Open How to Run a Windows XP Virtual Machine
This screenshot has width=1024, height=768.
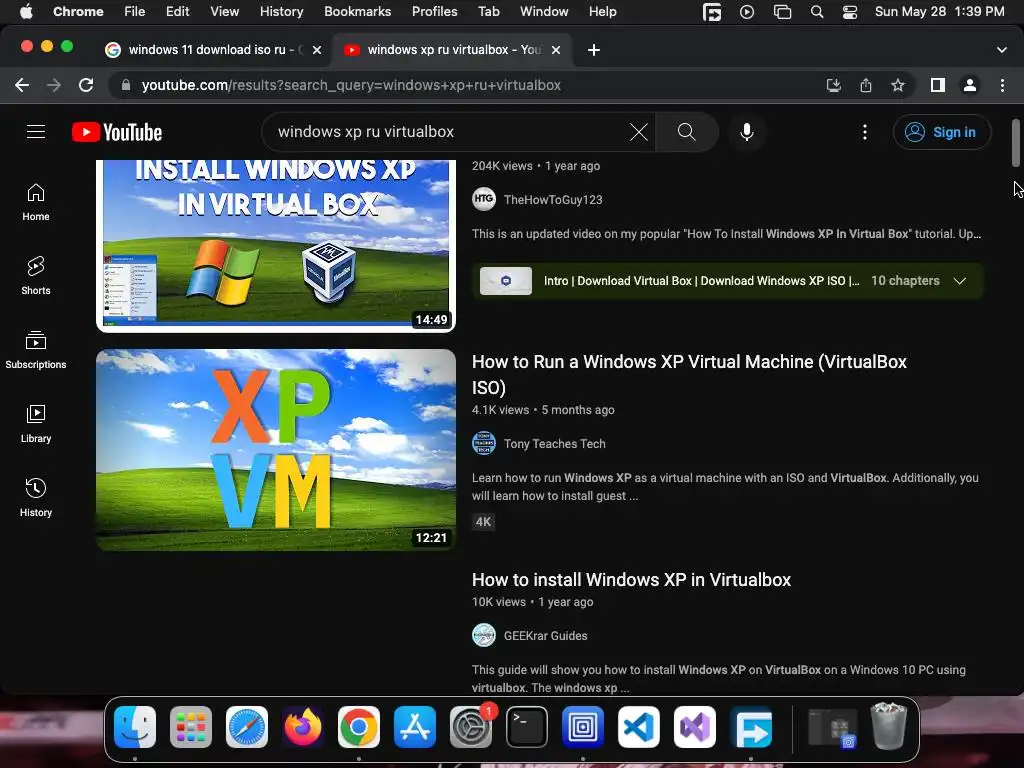point(689,374)
